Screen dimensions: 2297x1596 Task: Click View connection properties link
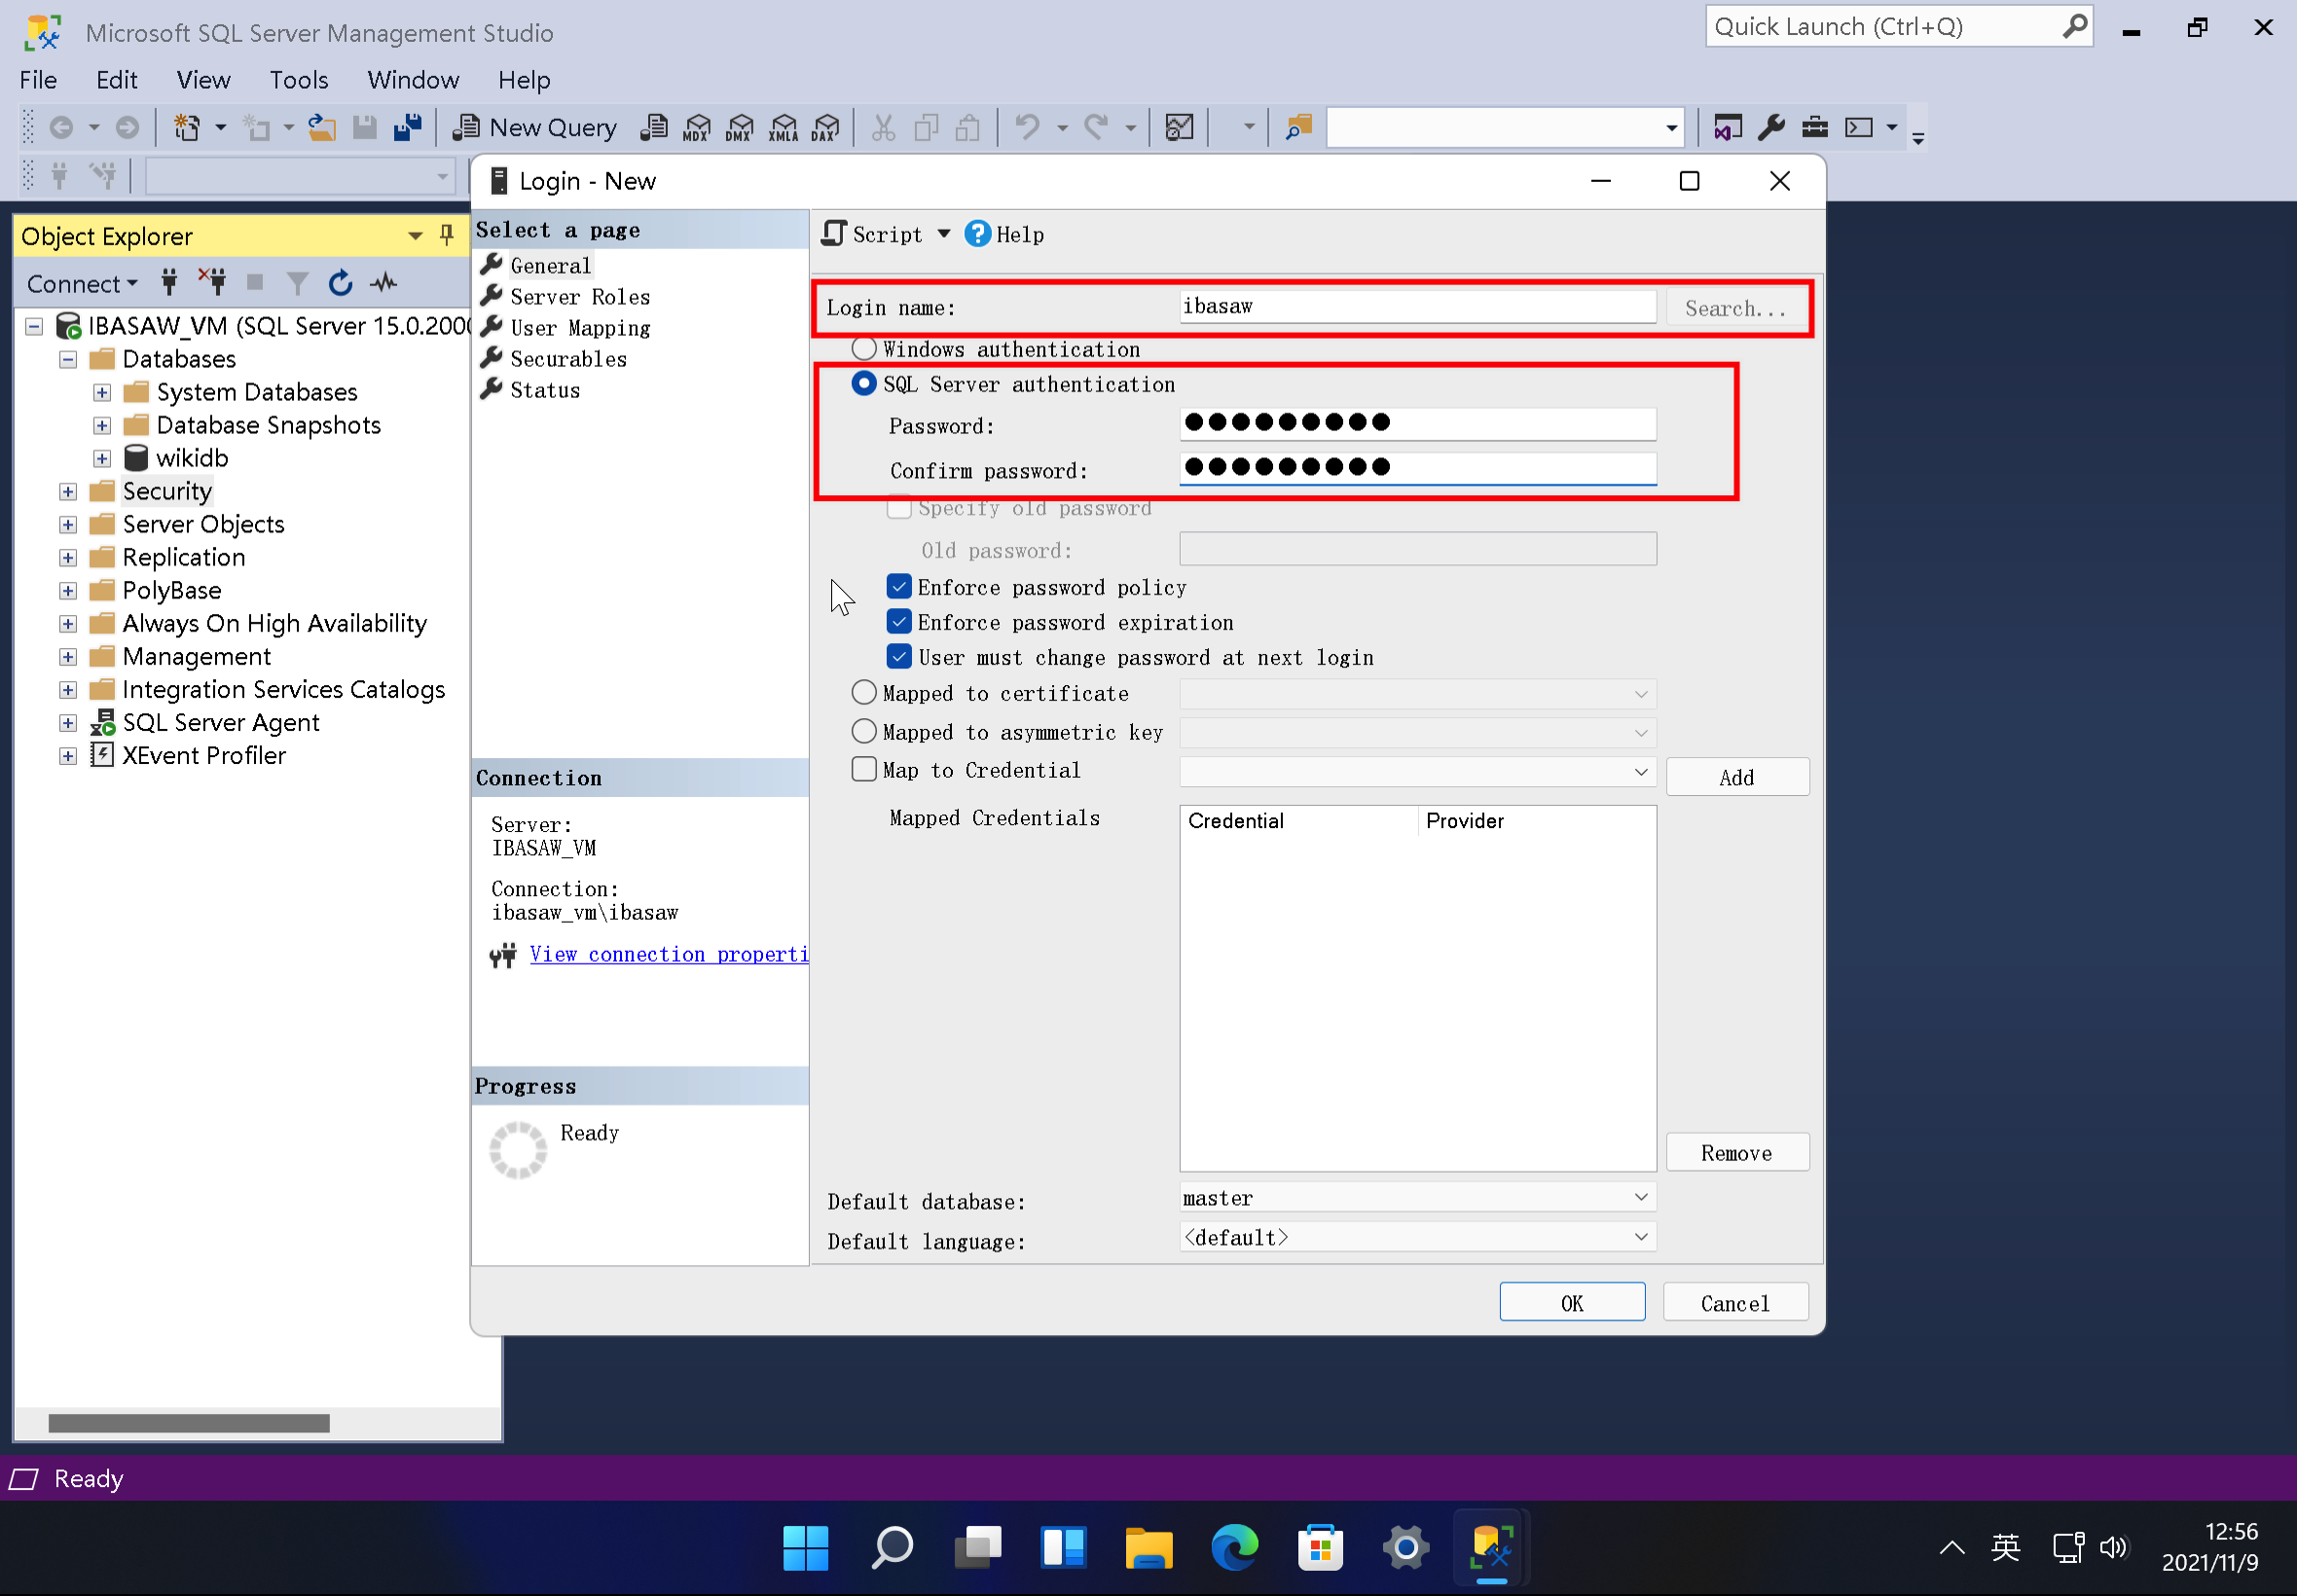(x=668, y=955)
